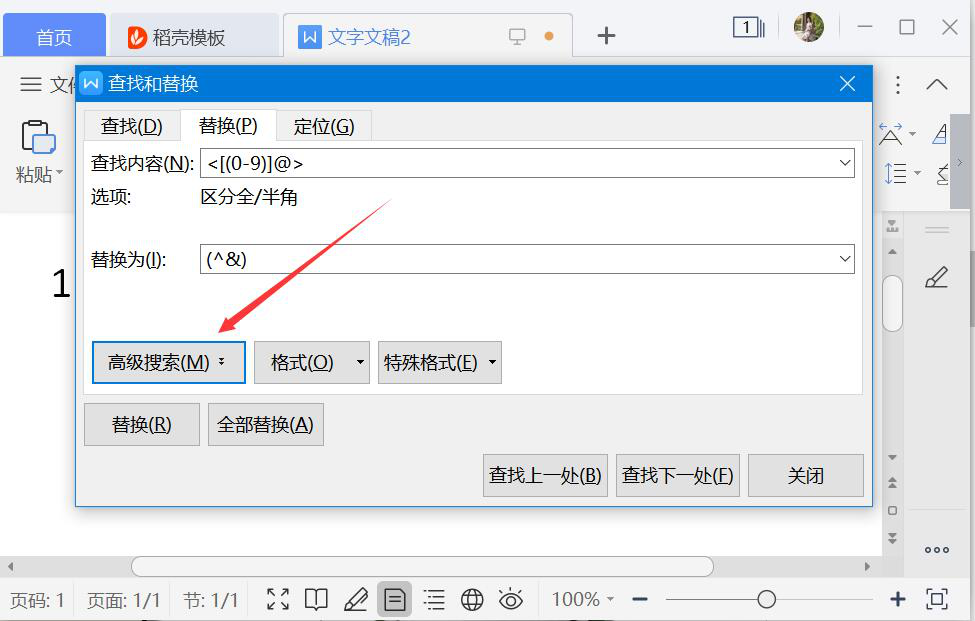Collapse the ribbon with the up chevron
The image size is (975, 621).
coord(937,85)
